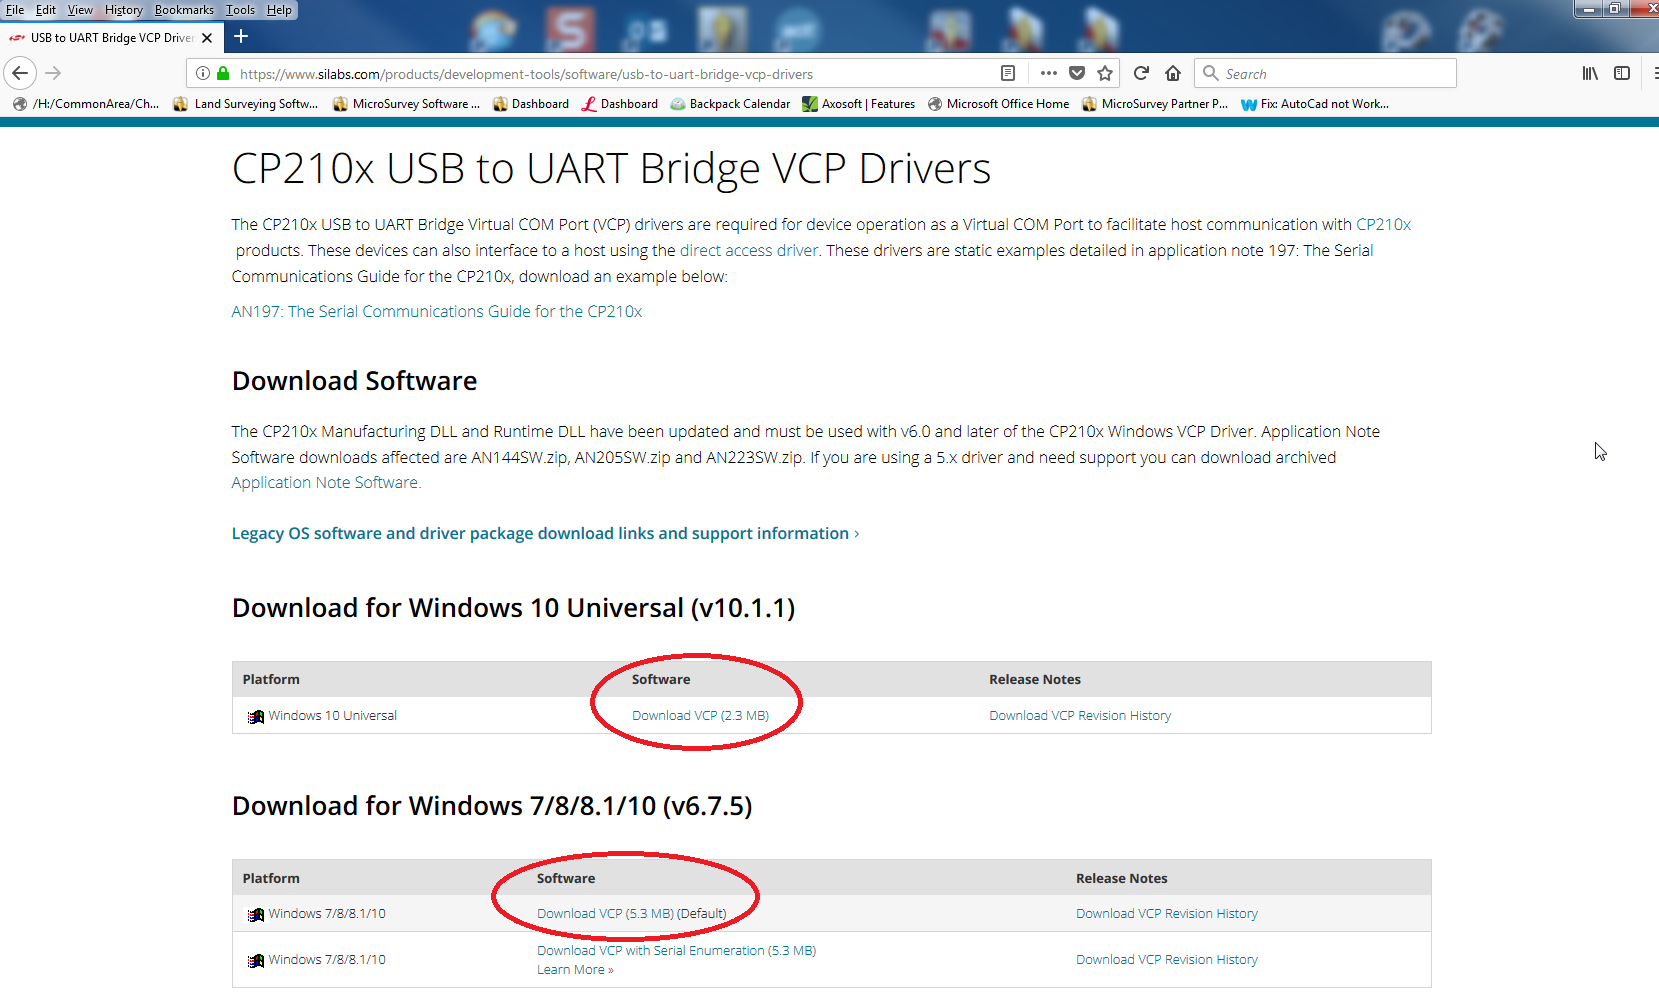Open the Bookmarks menu

pos(184,10)
